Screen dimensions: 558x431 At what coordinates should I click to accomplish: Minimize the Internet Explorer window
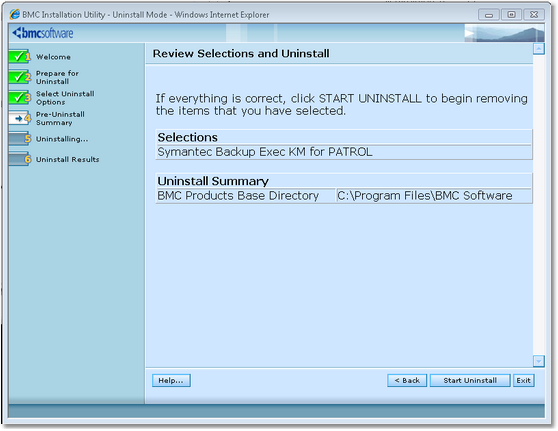pos(489,15)
